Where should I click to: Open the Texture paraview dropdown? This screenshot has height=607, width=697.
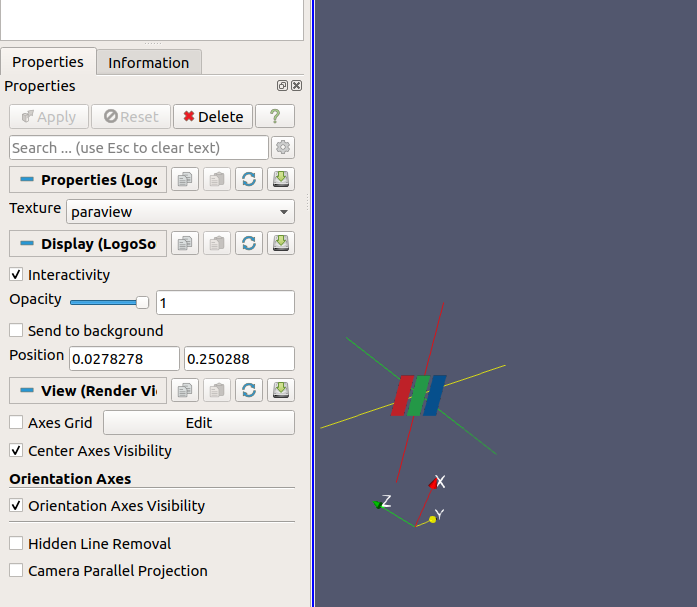click(x=180, y=212)
